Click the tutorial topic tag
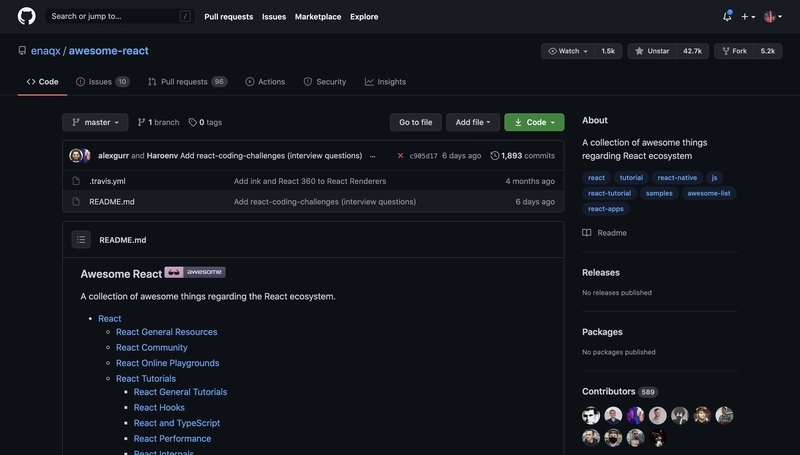The image size is (800, 455). click(631, 178)
